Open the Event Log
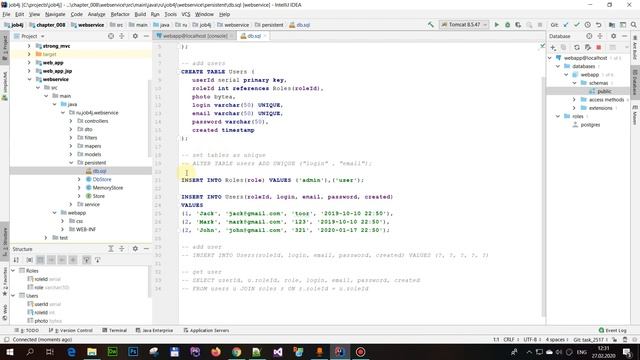Image resolution: width=640 pixels, height=360 pixels. pos(613,330)
